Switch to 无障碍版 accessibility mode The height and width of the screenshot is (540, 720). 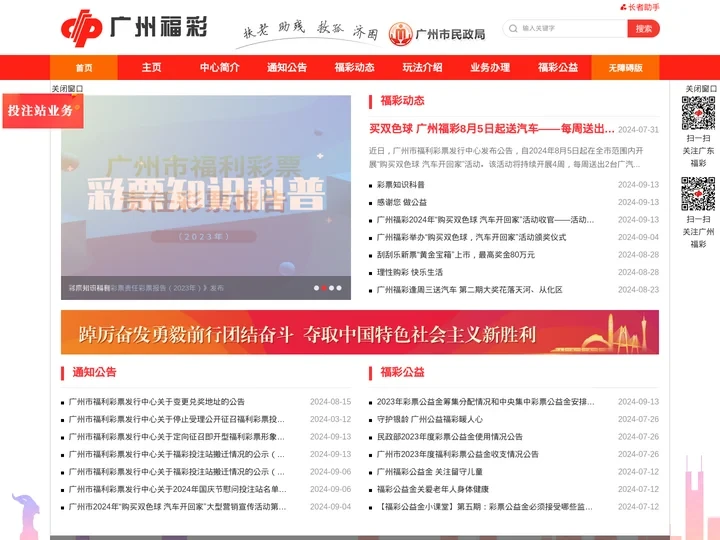click(625, 68)
